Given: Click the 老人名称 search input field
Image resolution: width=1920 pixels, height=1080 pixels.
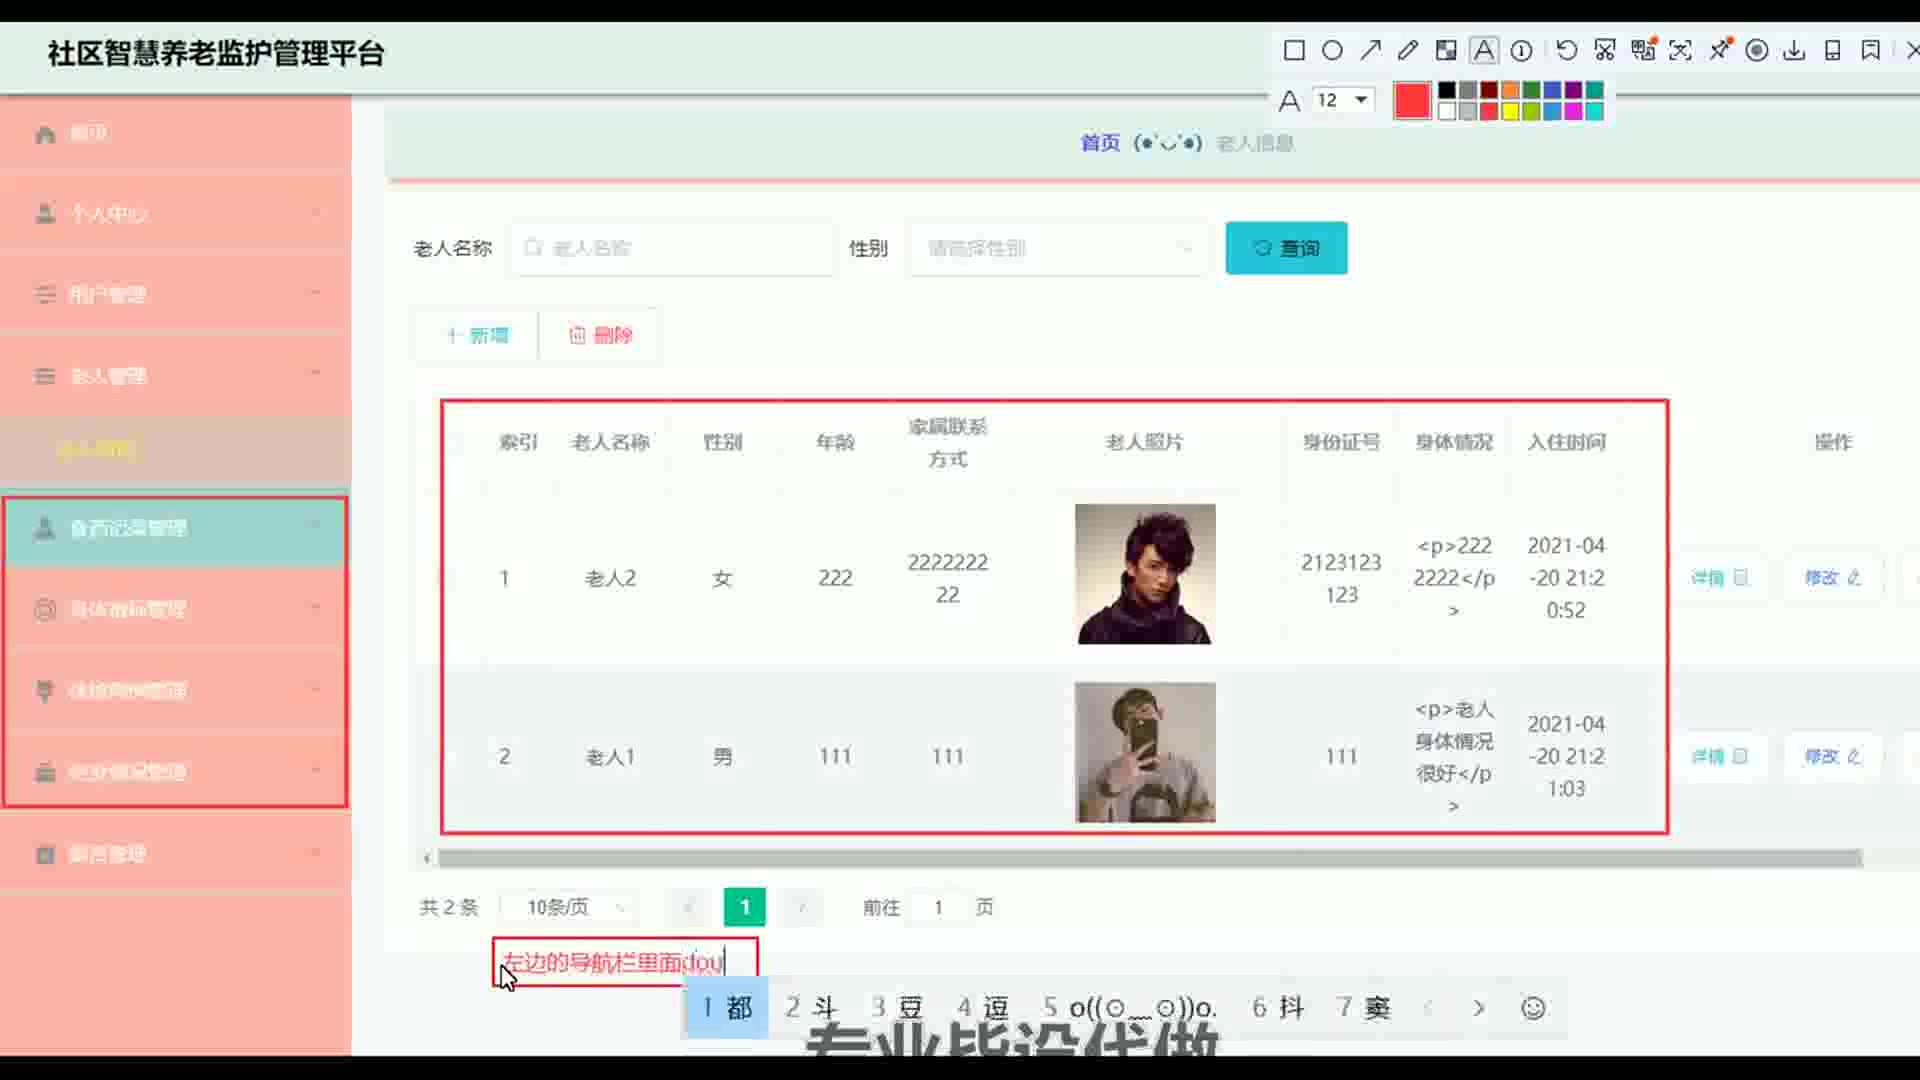Looking at the screenshot, I should tap(672, 248).
